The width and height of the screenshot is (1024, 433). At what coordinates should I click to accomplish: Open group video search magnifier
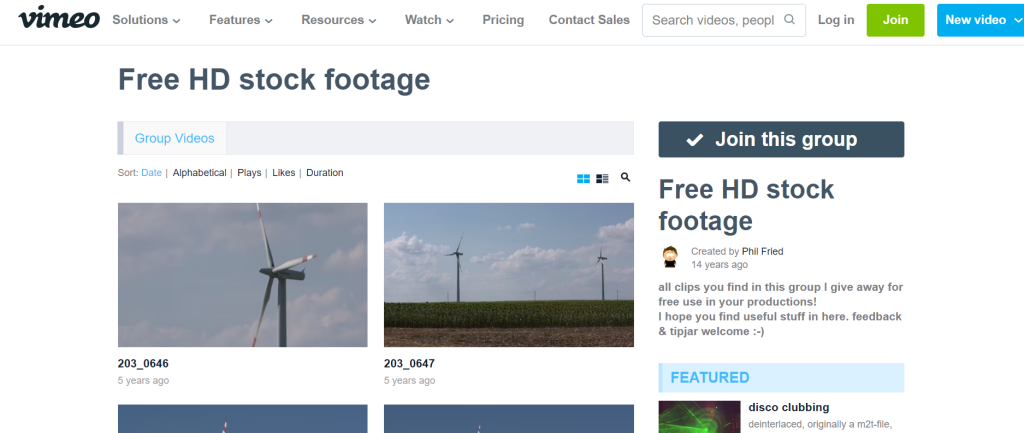(626, 177)
